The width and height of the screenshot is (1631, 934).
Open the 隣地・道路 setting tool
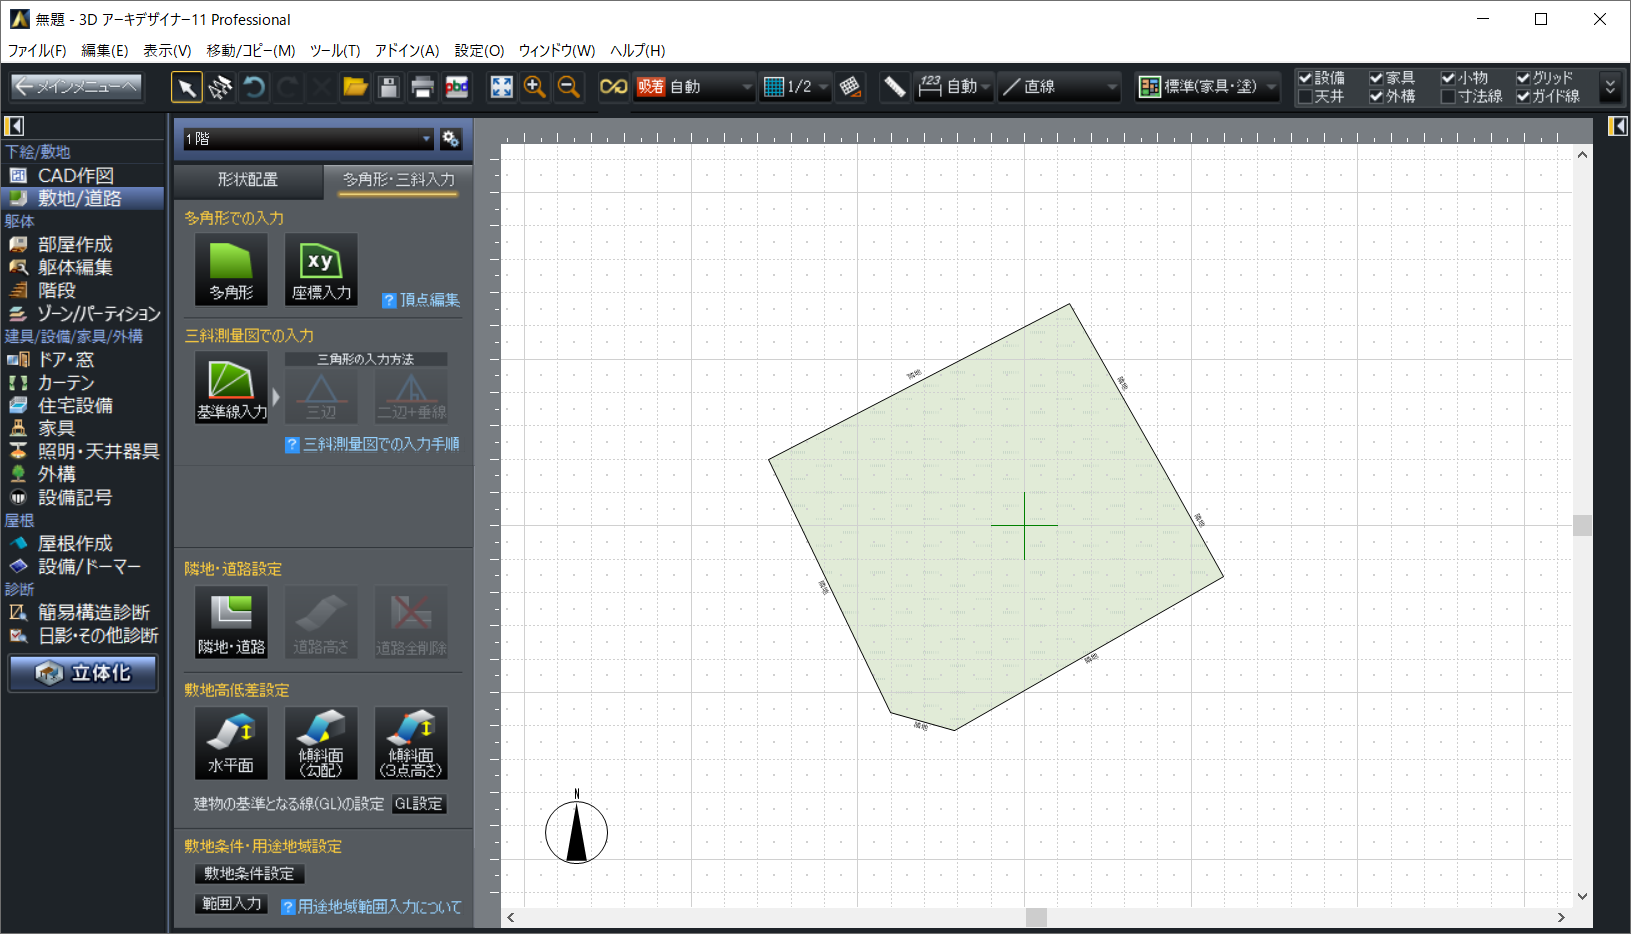click(231, 622)
